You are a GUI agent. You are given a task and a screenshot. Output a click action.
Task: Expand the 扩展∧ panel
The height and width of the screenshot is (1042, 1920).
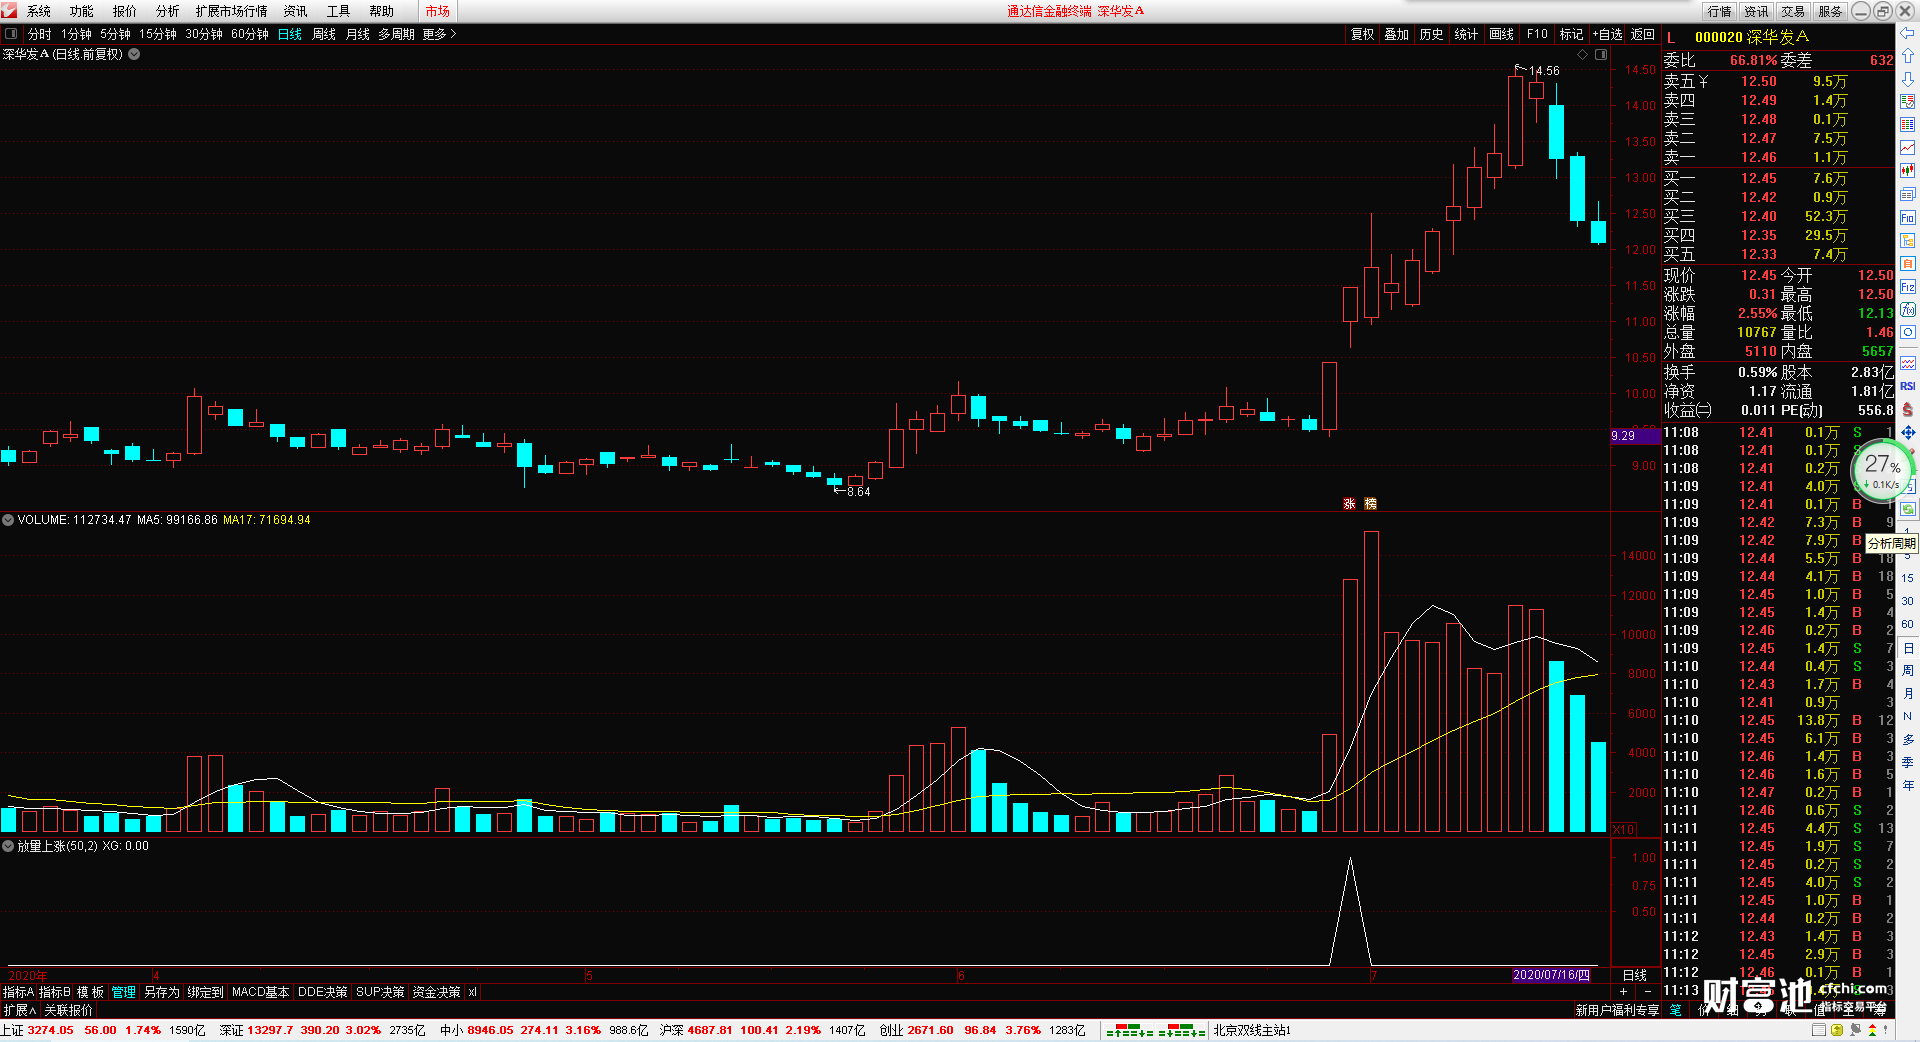click(20, 1011)
